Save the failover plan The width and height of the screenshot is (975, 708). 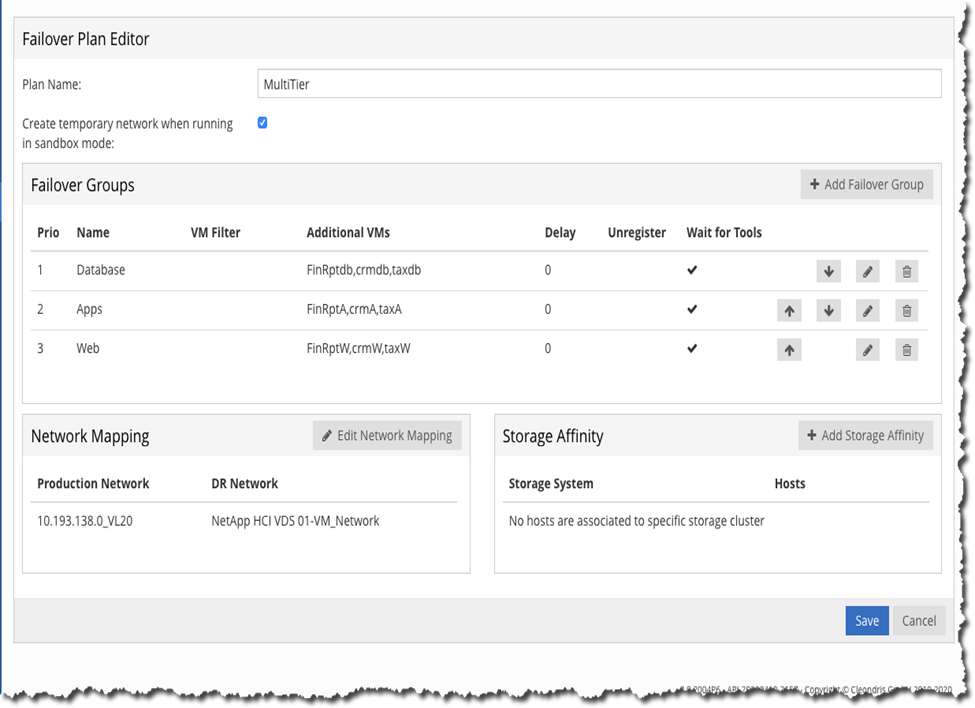[x=866, y=621]
